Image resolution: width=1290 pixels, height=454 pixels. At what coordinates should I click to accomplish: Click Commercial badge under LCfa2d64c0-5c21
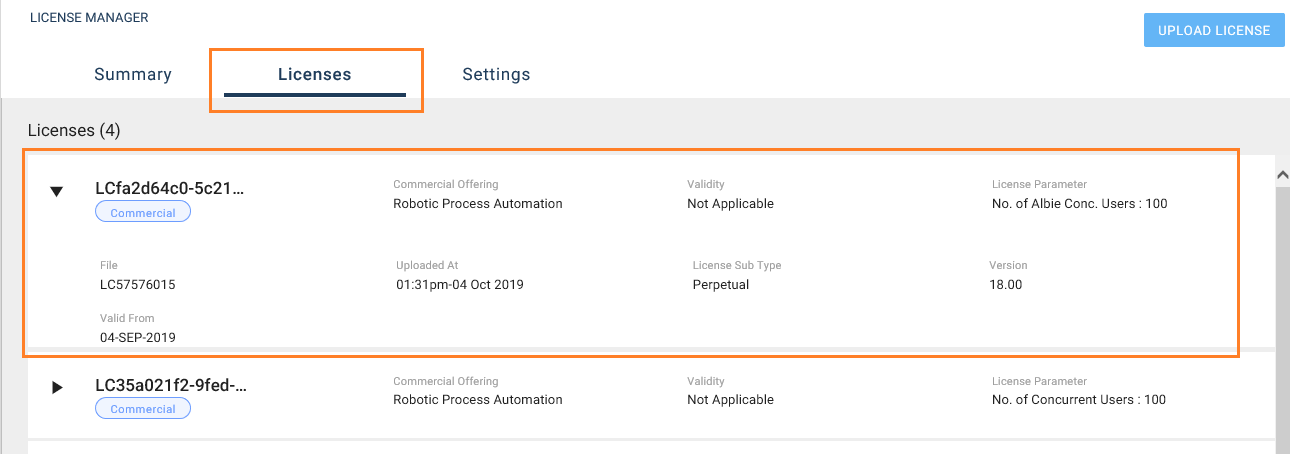[x=143, y=213]
